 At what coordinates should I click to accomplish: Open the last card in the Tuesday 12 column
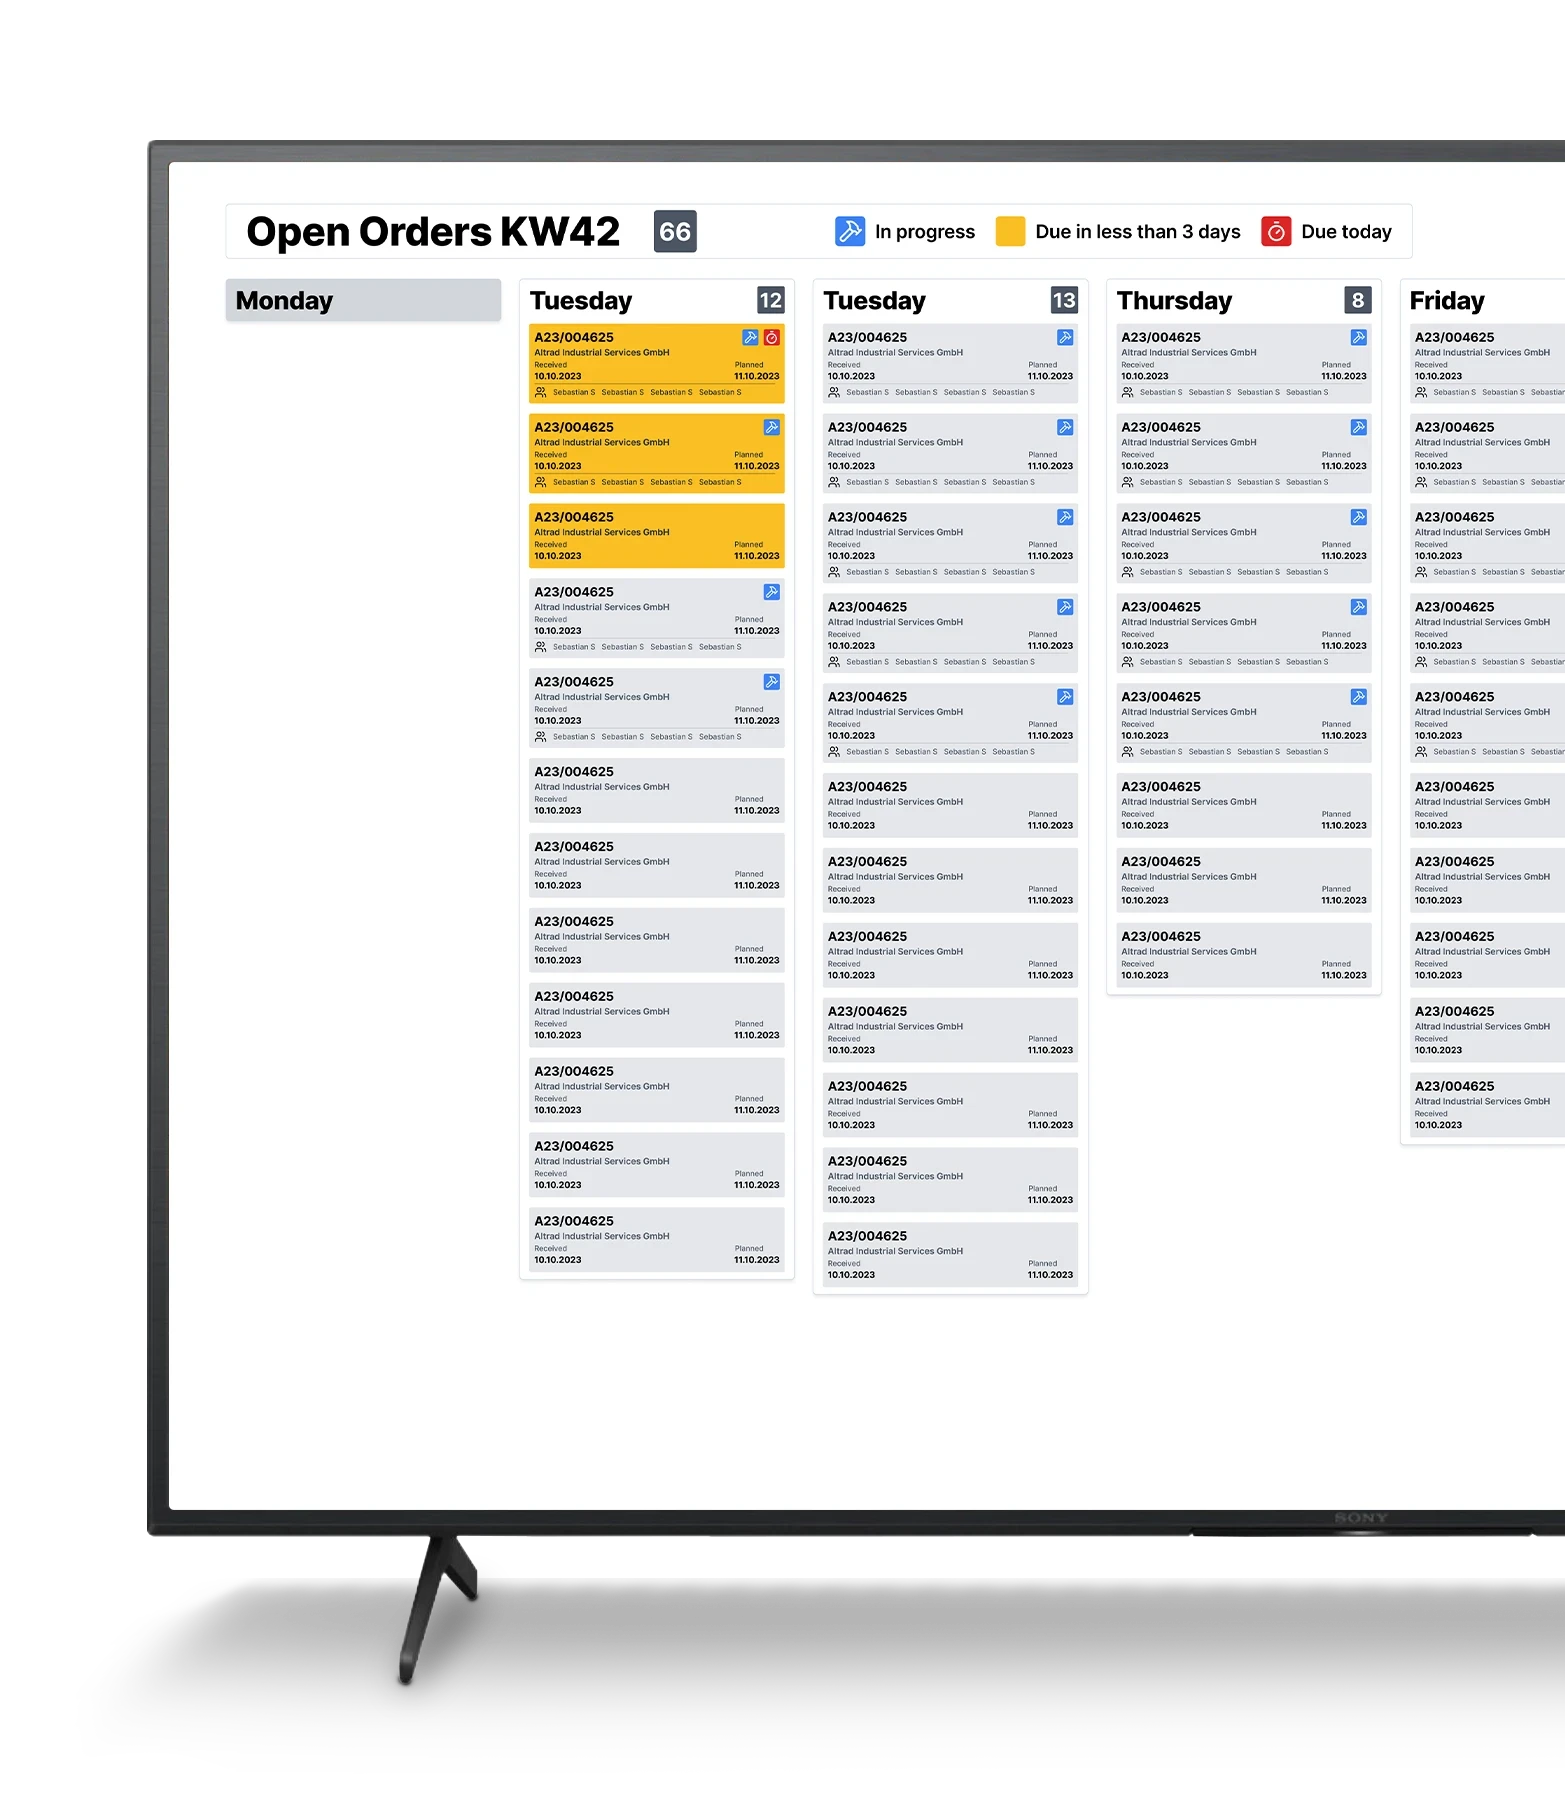pyautogui.click(x=657, y=1240)
